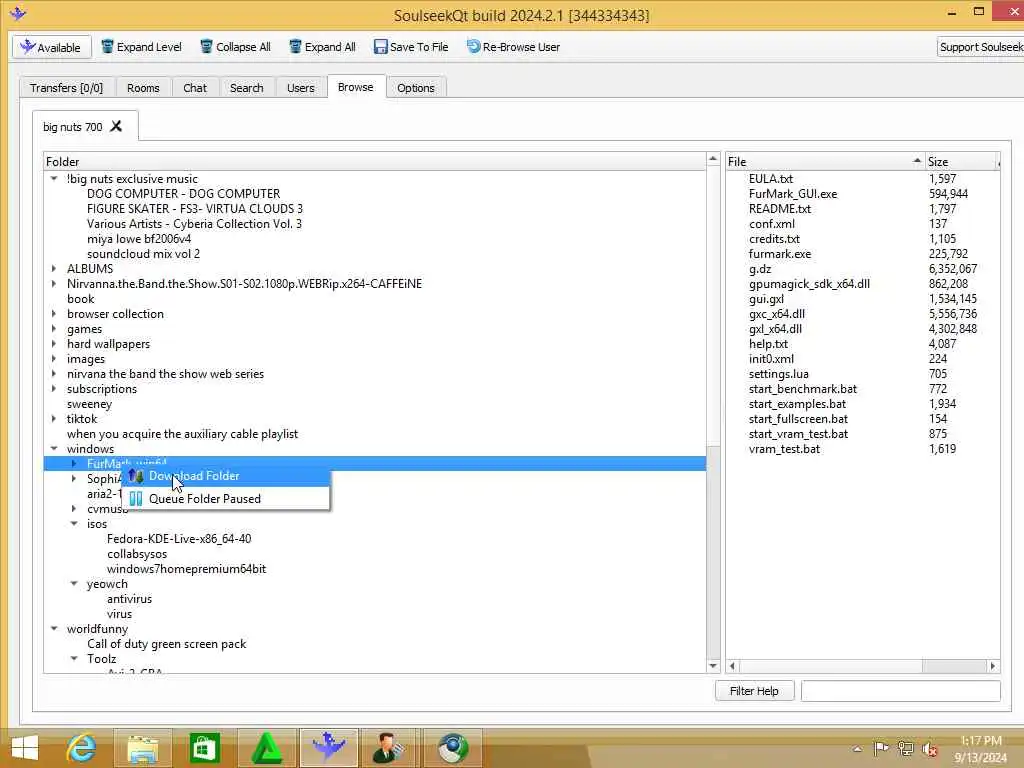Click the Available status button
This screenshot has height=768, width=1024.
point(51,47)
